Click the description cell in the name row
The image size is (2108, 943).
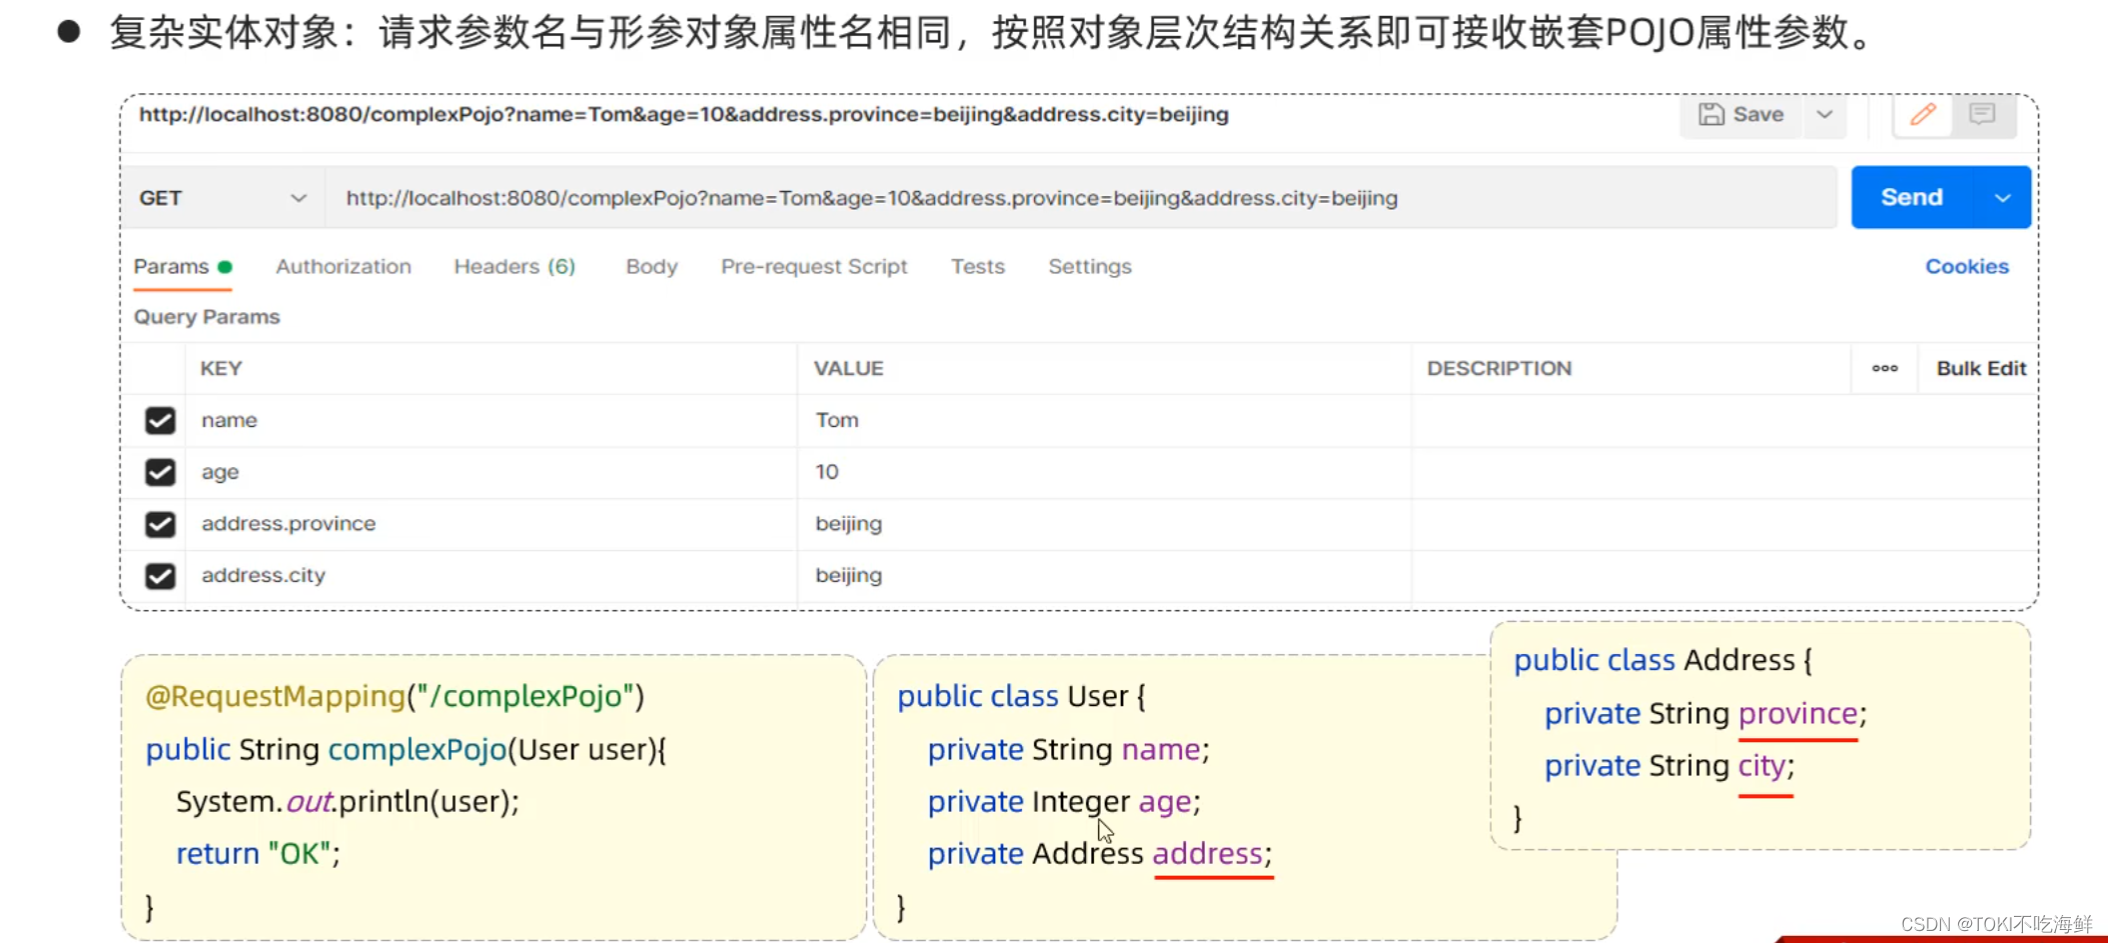coord(1725,420)
